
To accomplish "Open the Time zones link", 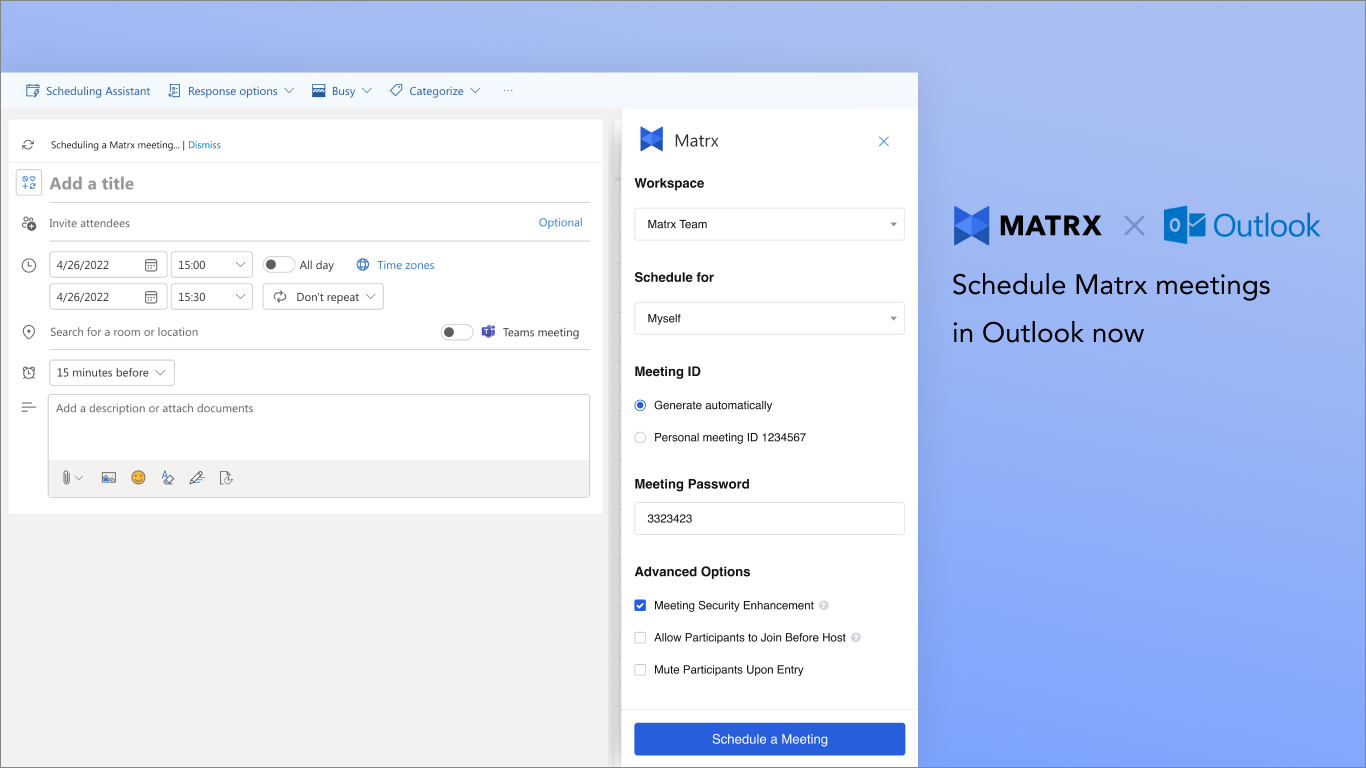I will 406,265.
